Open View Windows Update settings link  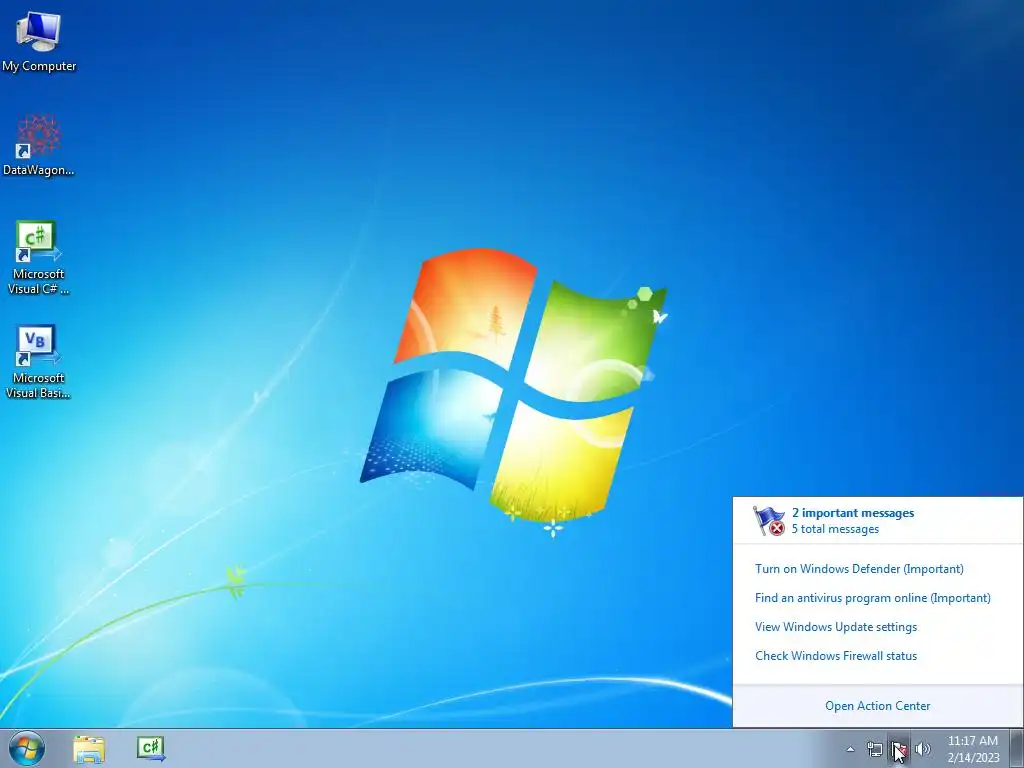pyautogui.click(x=836, y=627)
